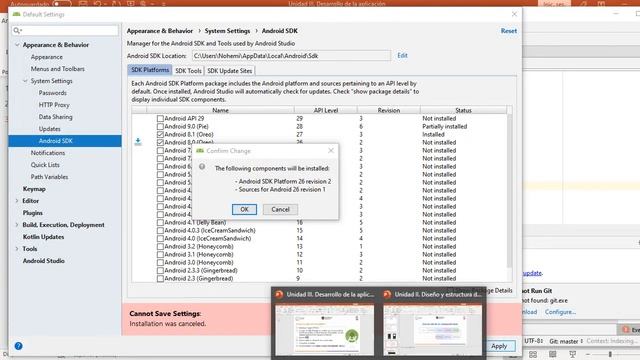This screenshot has height=360, width=640.
Task: Click the undo icon in PowerPoint title bar
Action: tap(97, 4)
